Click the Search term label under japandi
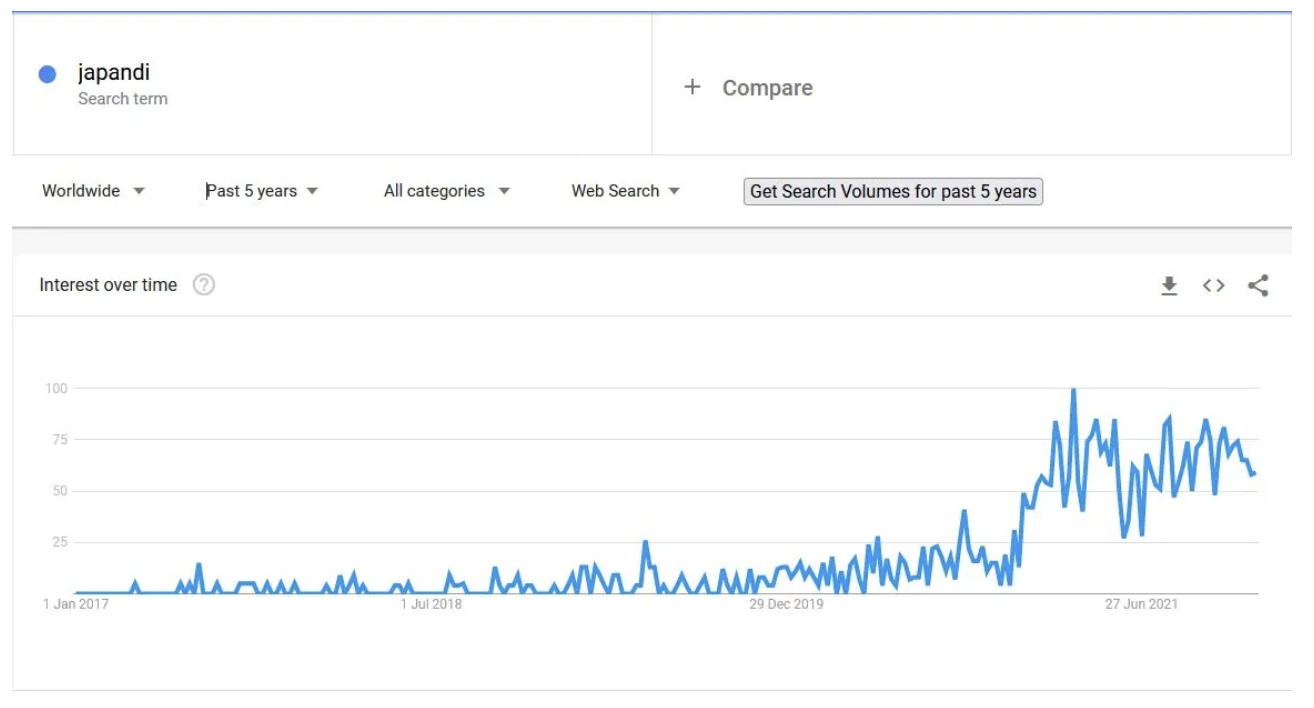This screenshot has width=1314, height=708. coord(123,99)
